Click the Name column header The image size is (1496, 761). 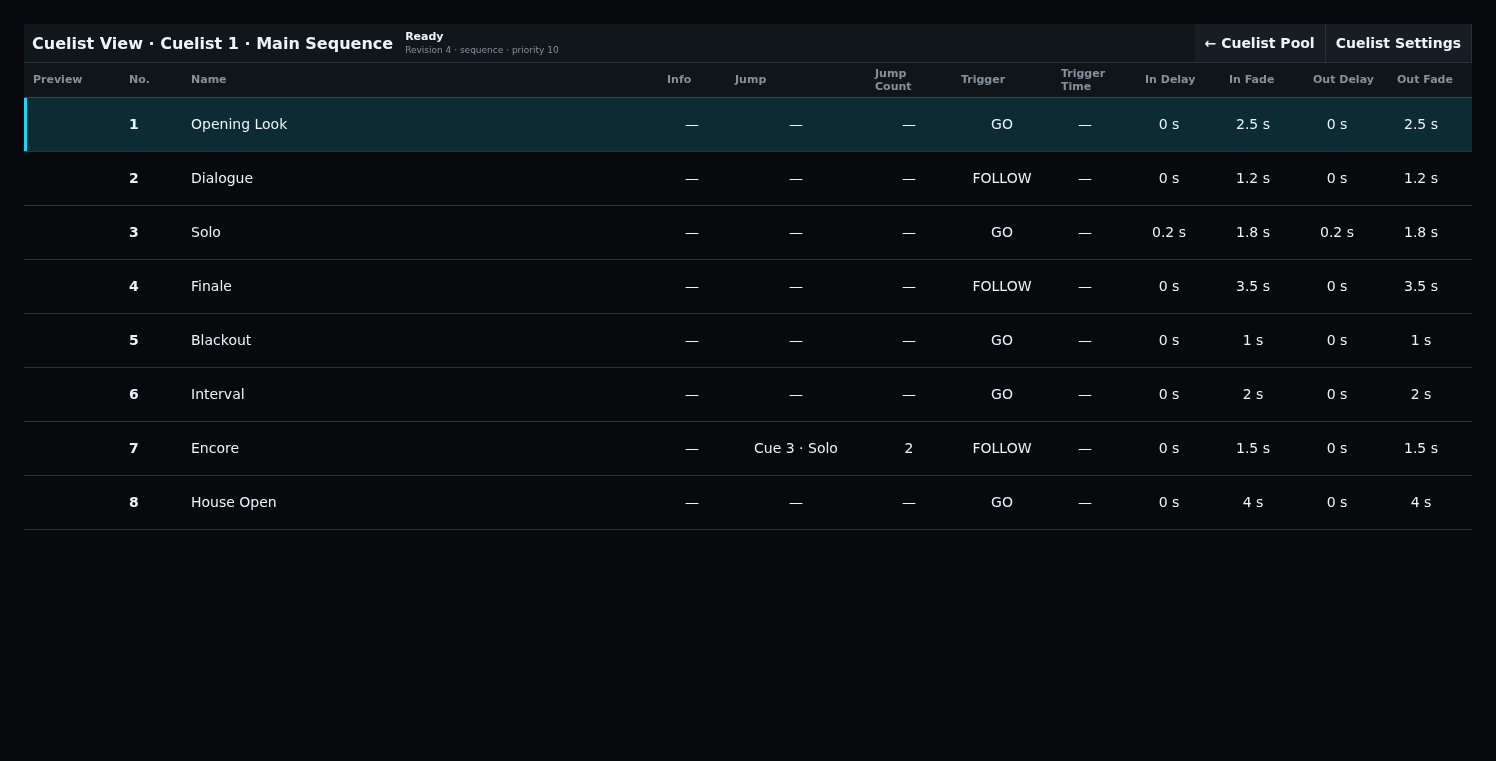coord(209,79)
